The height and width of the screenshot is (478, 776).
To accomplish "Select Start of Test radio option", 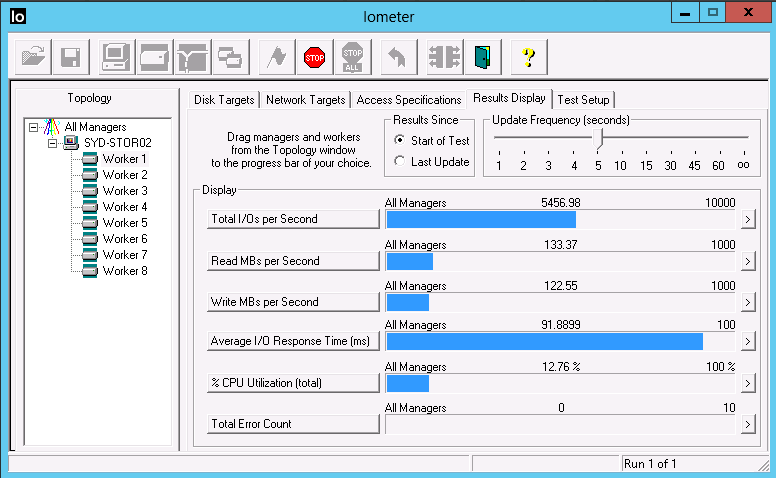I will tap(399, 140).
